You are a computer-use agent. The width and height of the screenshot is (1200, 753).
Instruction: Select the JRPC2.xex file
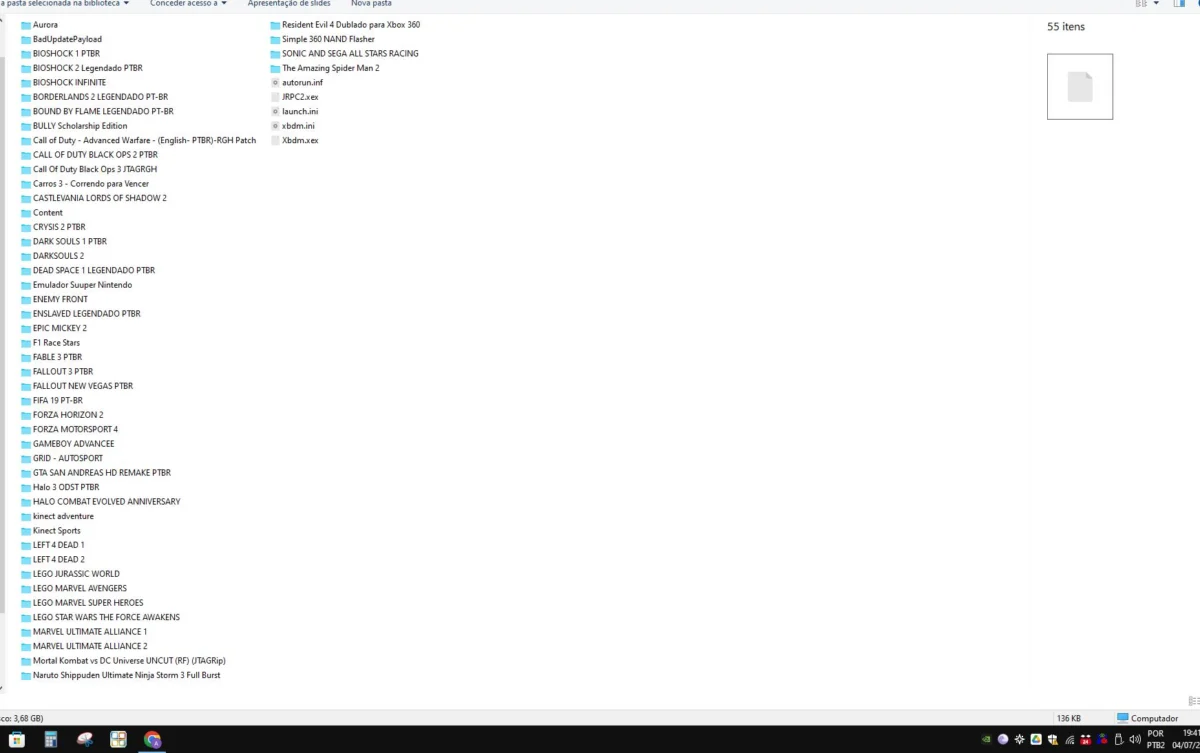click(x=295, y=97)
